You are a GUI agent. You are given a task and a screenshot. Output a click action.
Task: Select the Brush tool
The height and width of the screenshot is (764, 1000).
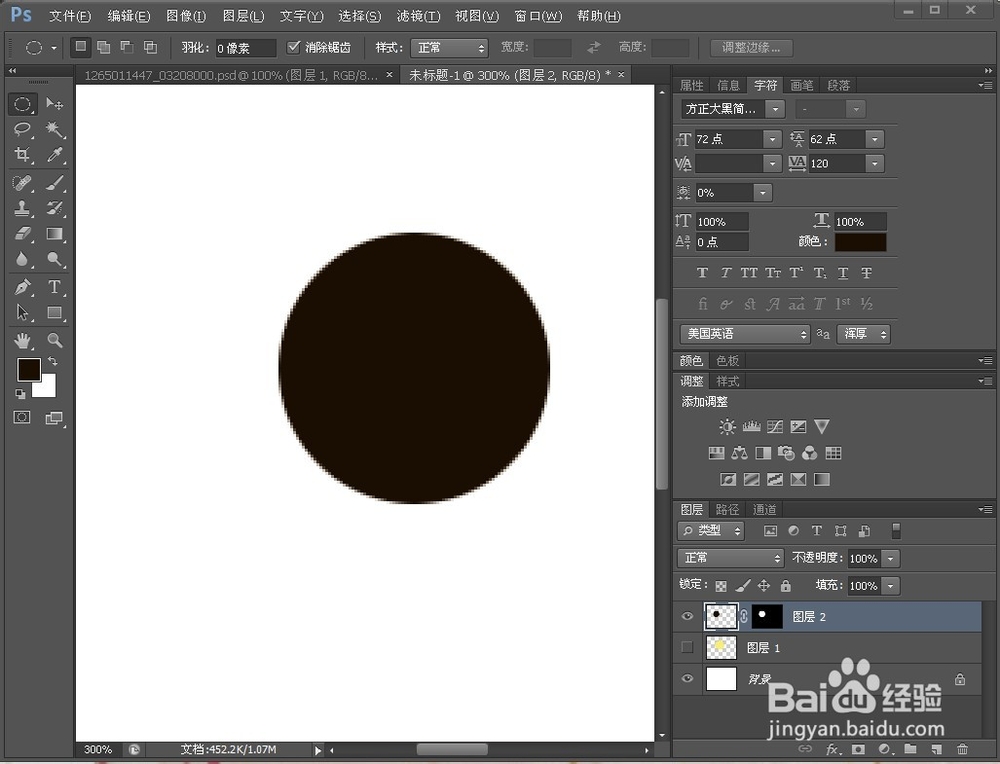(x=55, y=184)
